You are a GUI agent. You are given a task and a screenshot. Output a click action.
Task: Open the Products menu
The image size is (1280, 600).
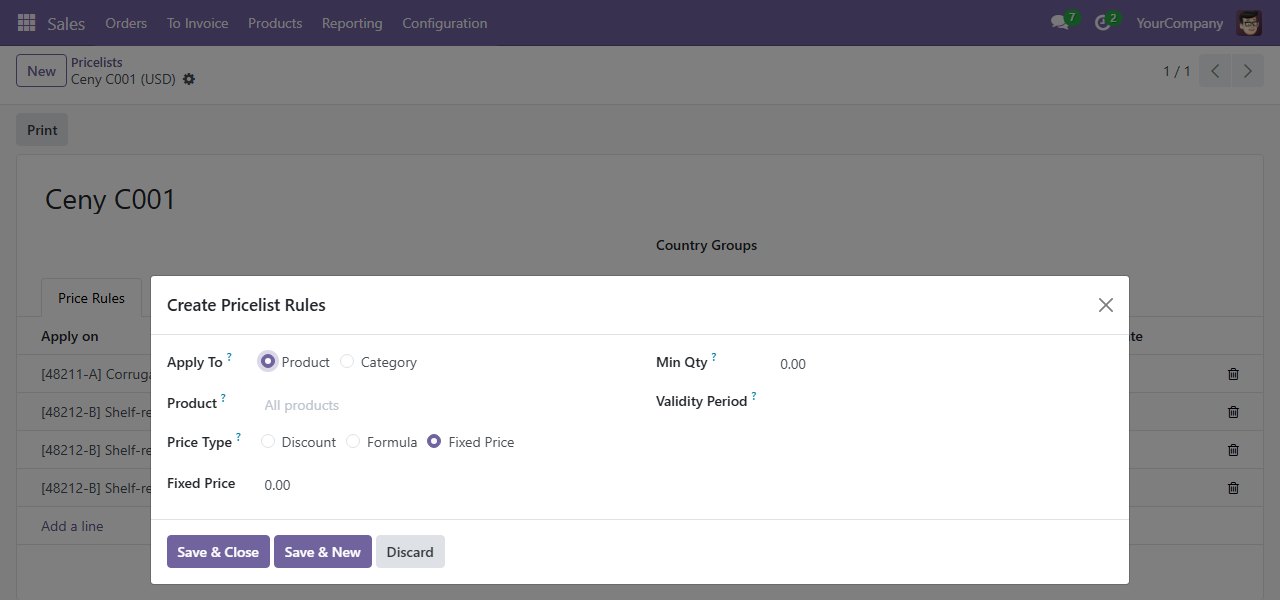click(275, 23)
